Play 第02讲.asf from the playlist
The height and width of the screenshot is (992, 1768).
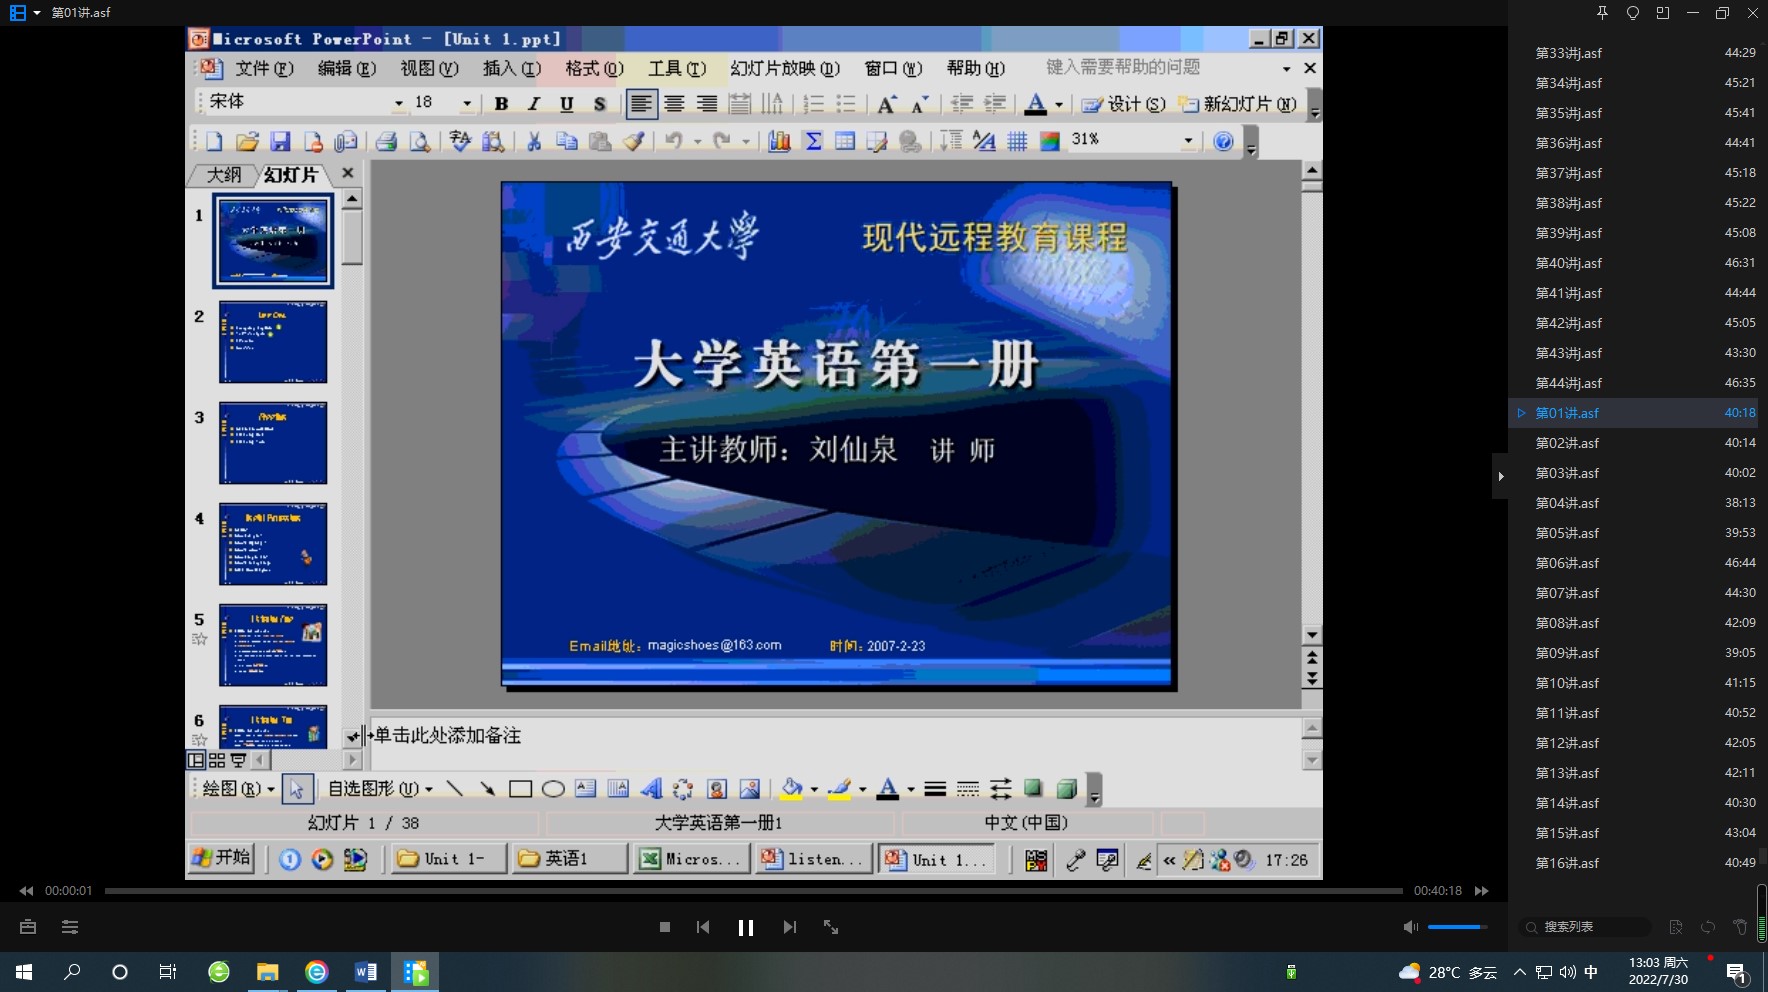pyautogui.click(x=1567, y=443)
